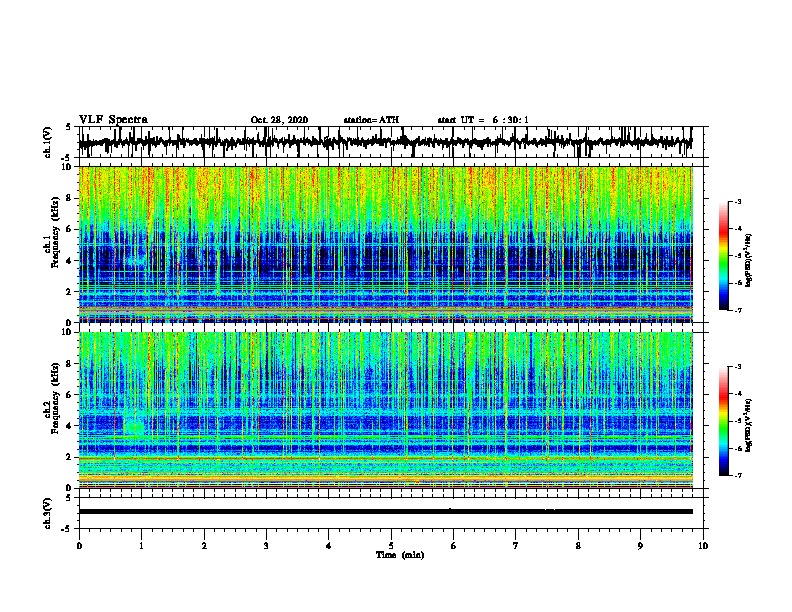The width and height of the screenshot is (792, 612).
Task: Click the ch.1 frequency tick label "2"
Action: pyautogui.click(x=71, y=291)
